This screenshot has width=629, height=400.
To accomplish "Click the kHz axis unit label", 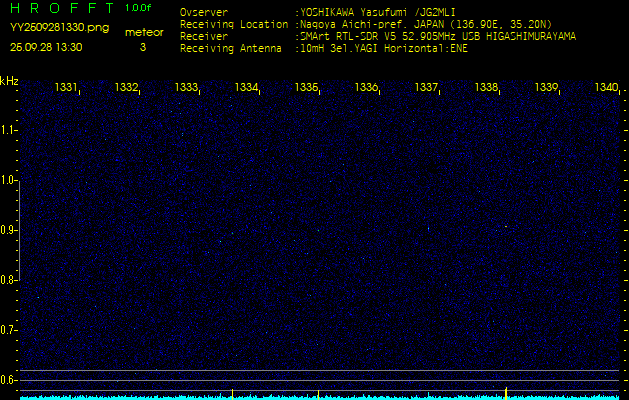I will (9, 81).
